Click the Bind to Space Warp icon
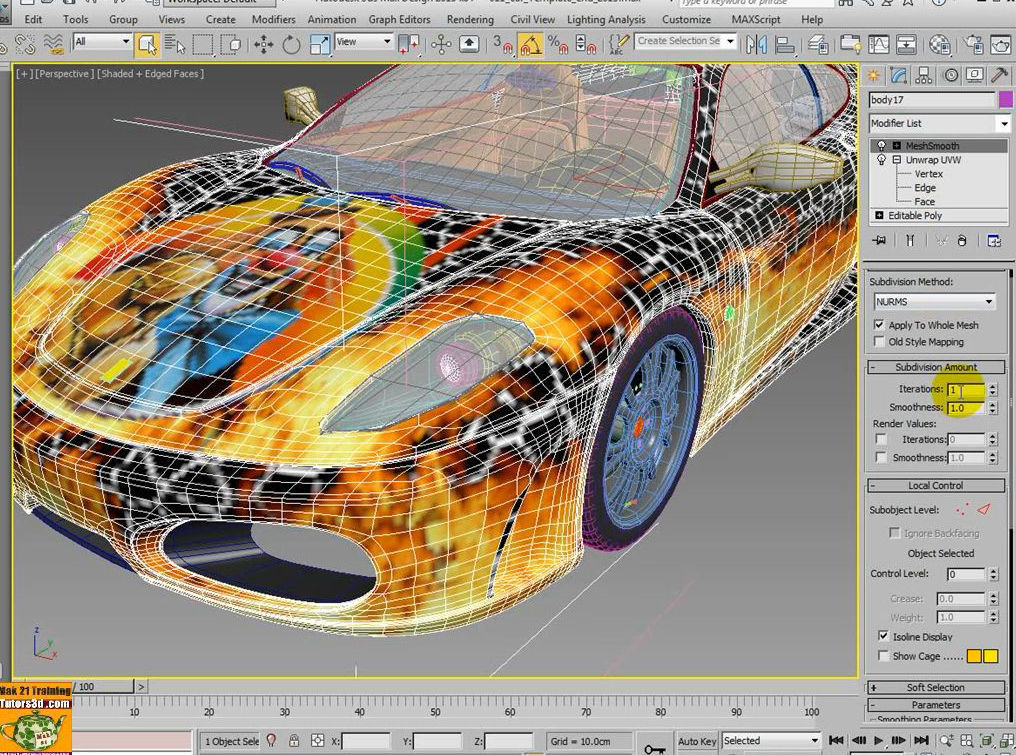The image size is (1016, 755). (x=53, y=44)
